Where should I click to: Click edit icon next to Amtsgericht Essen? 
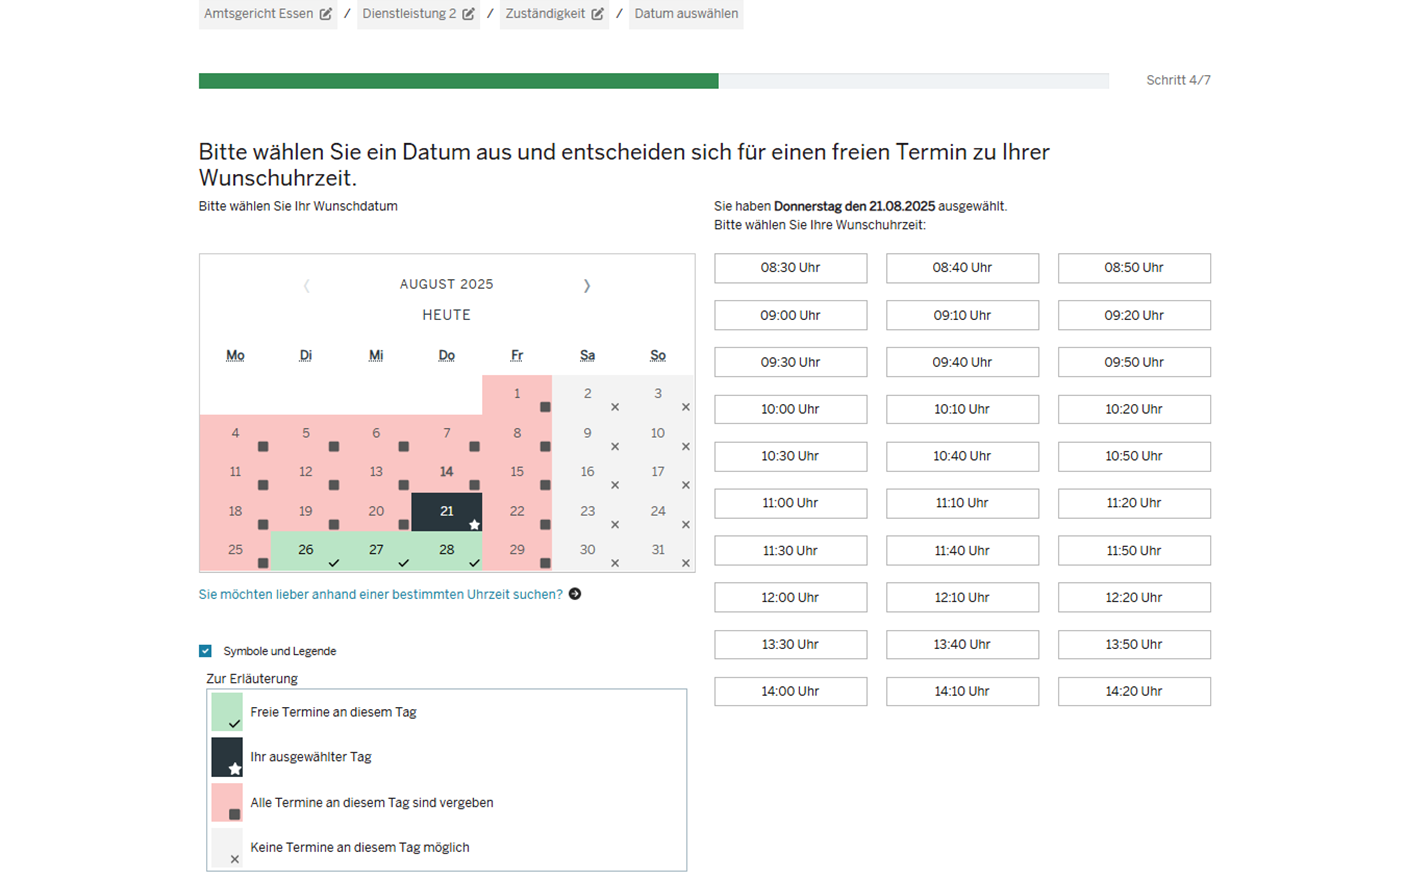click(x=325, y=14)
